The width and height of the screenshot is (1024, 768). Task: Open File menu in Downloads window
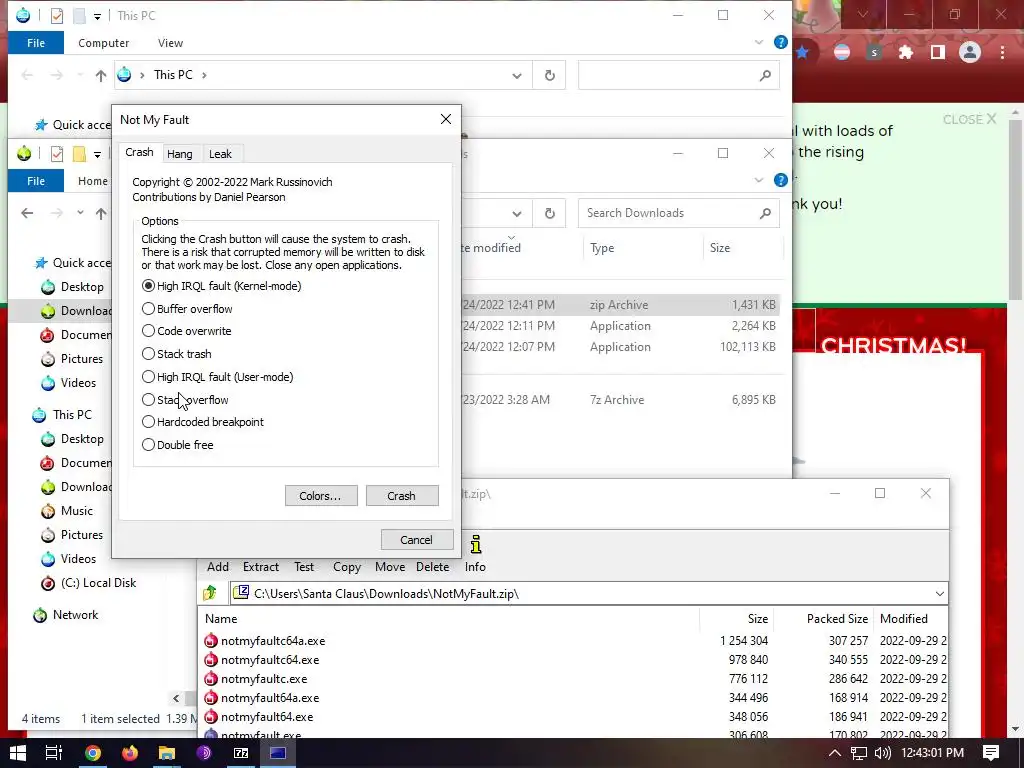point(36,181)
